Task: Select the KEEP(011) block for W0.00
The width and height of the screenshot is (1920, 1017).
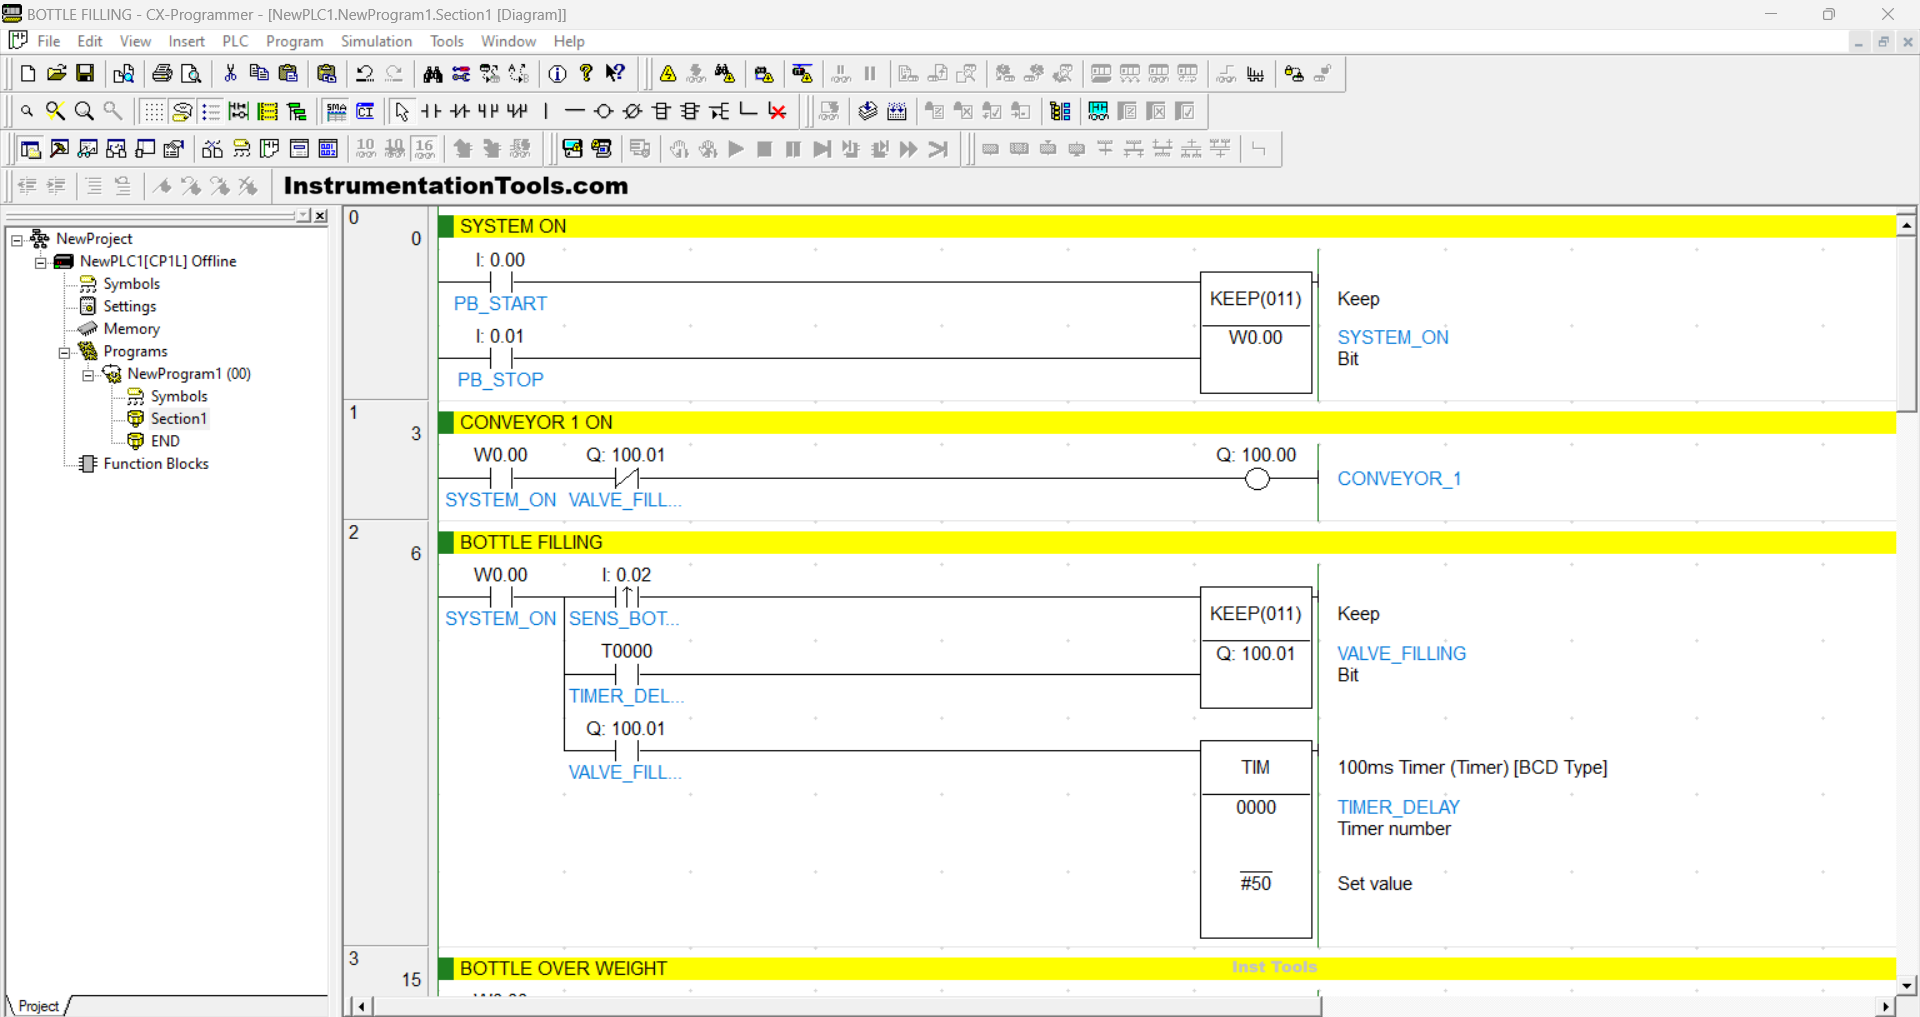Action: (x=1256, y=332)
